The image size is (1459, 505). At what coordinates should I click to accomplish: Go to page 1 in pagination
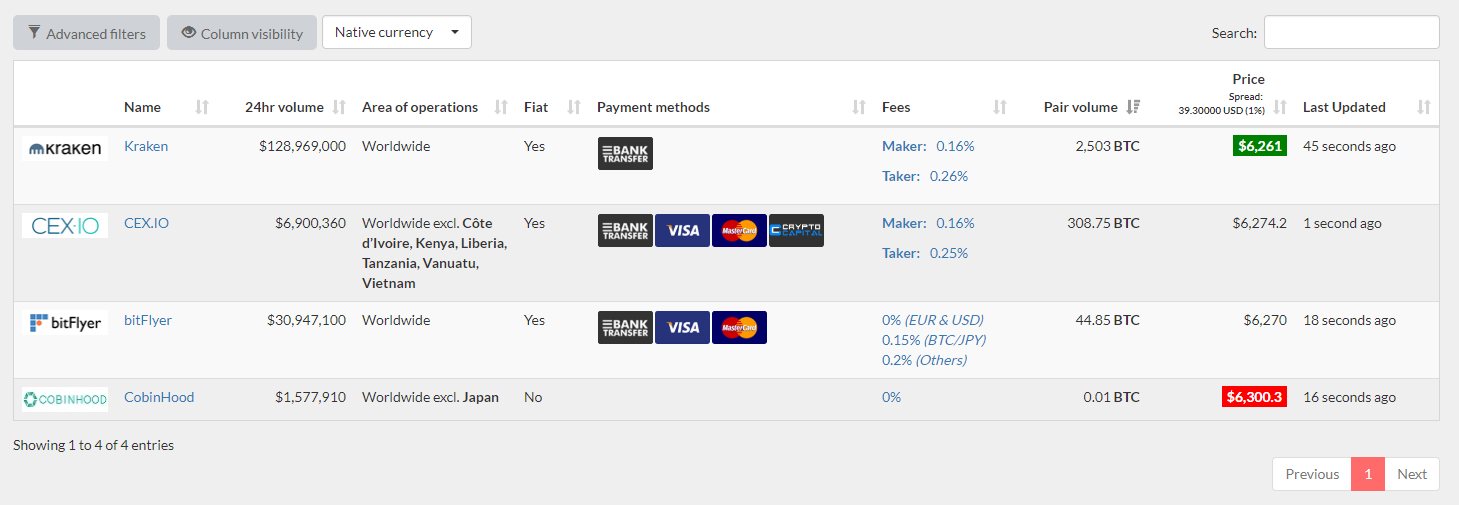[x=1368, y=474]
